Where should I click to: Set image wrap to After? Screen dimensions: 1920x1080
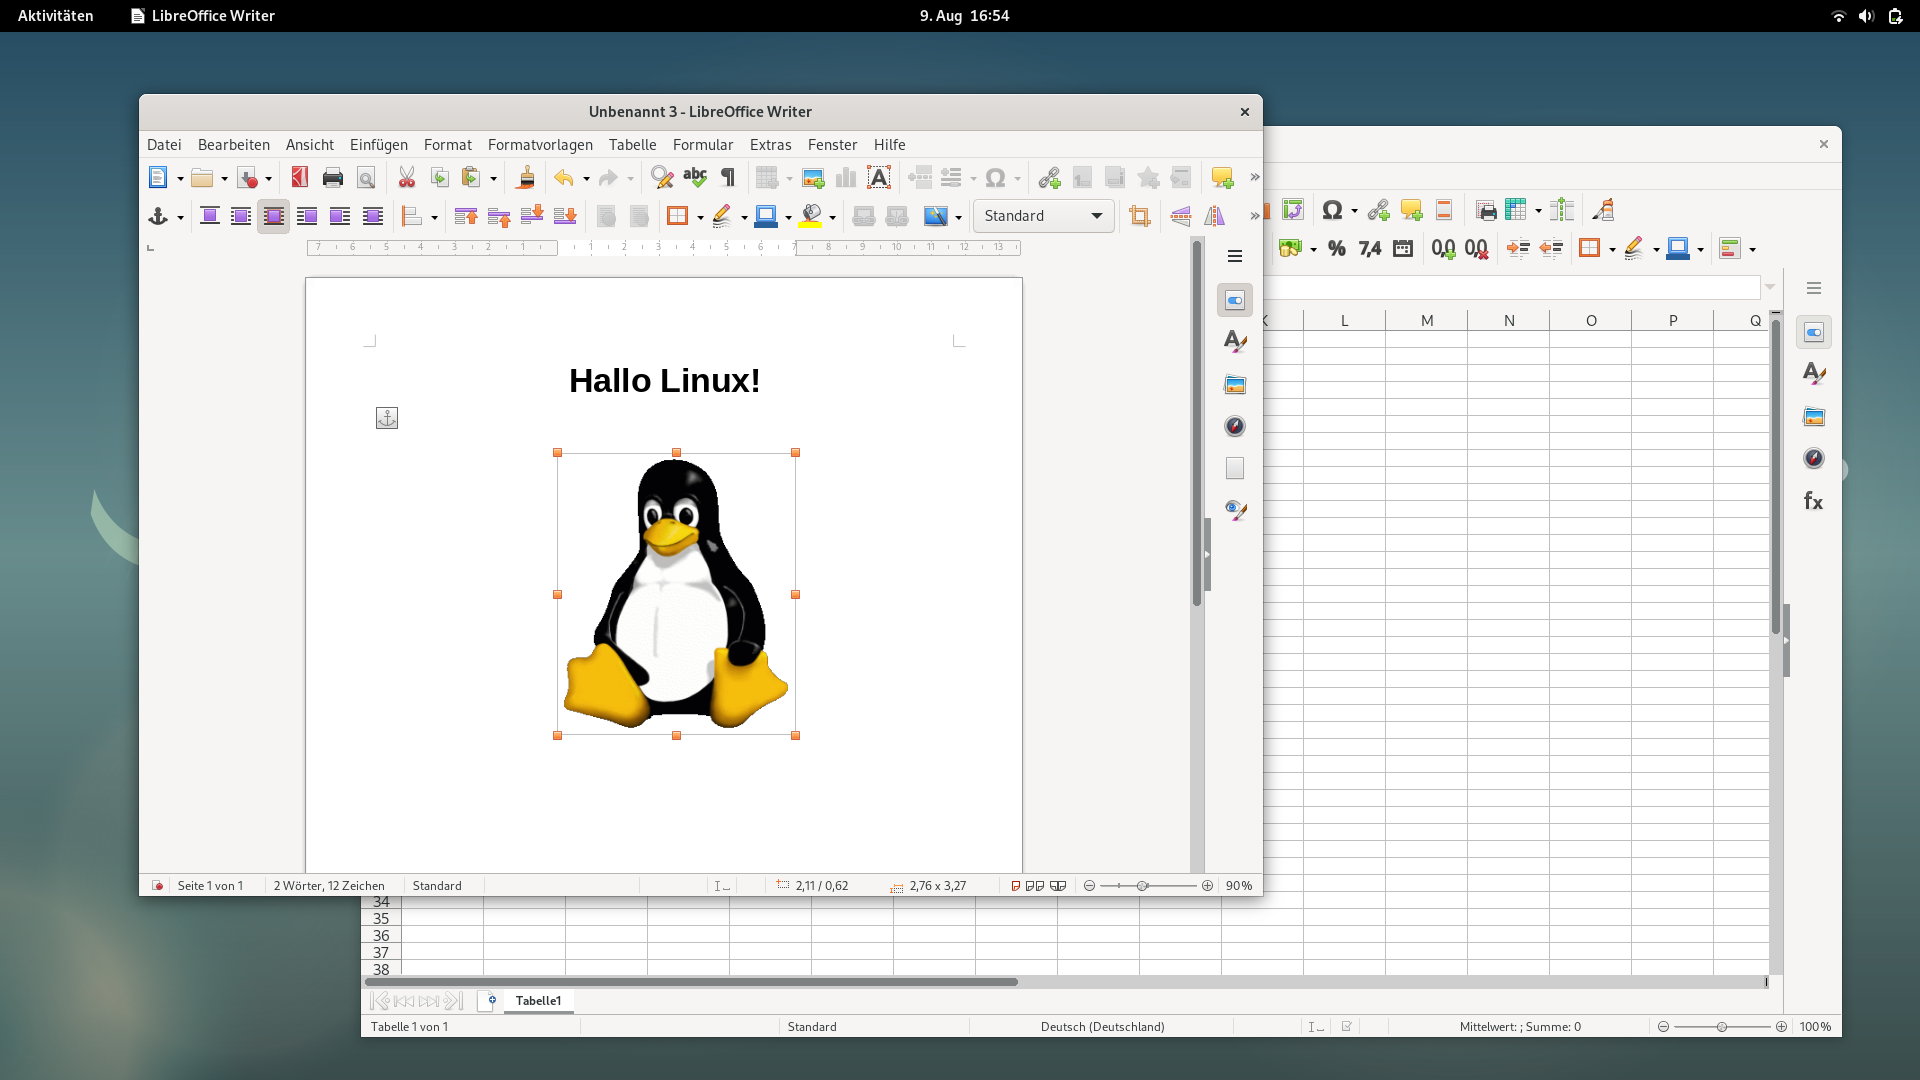pyautogui.click(x=340, y=216)
